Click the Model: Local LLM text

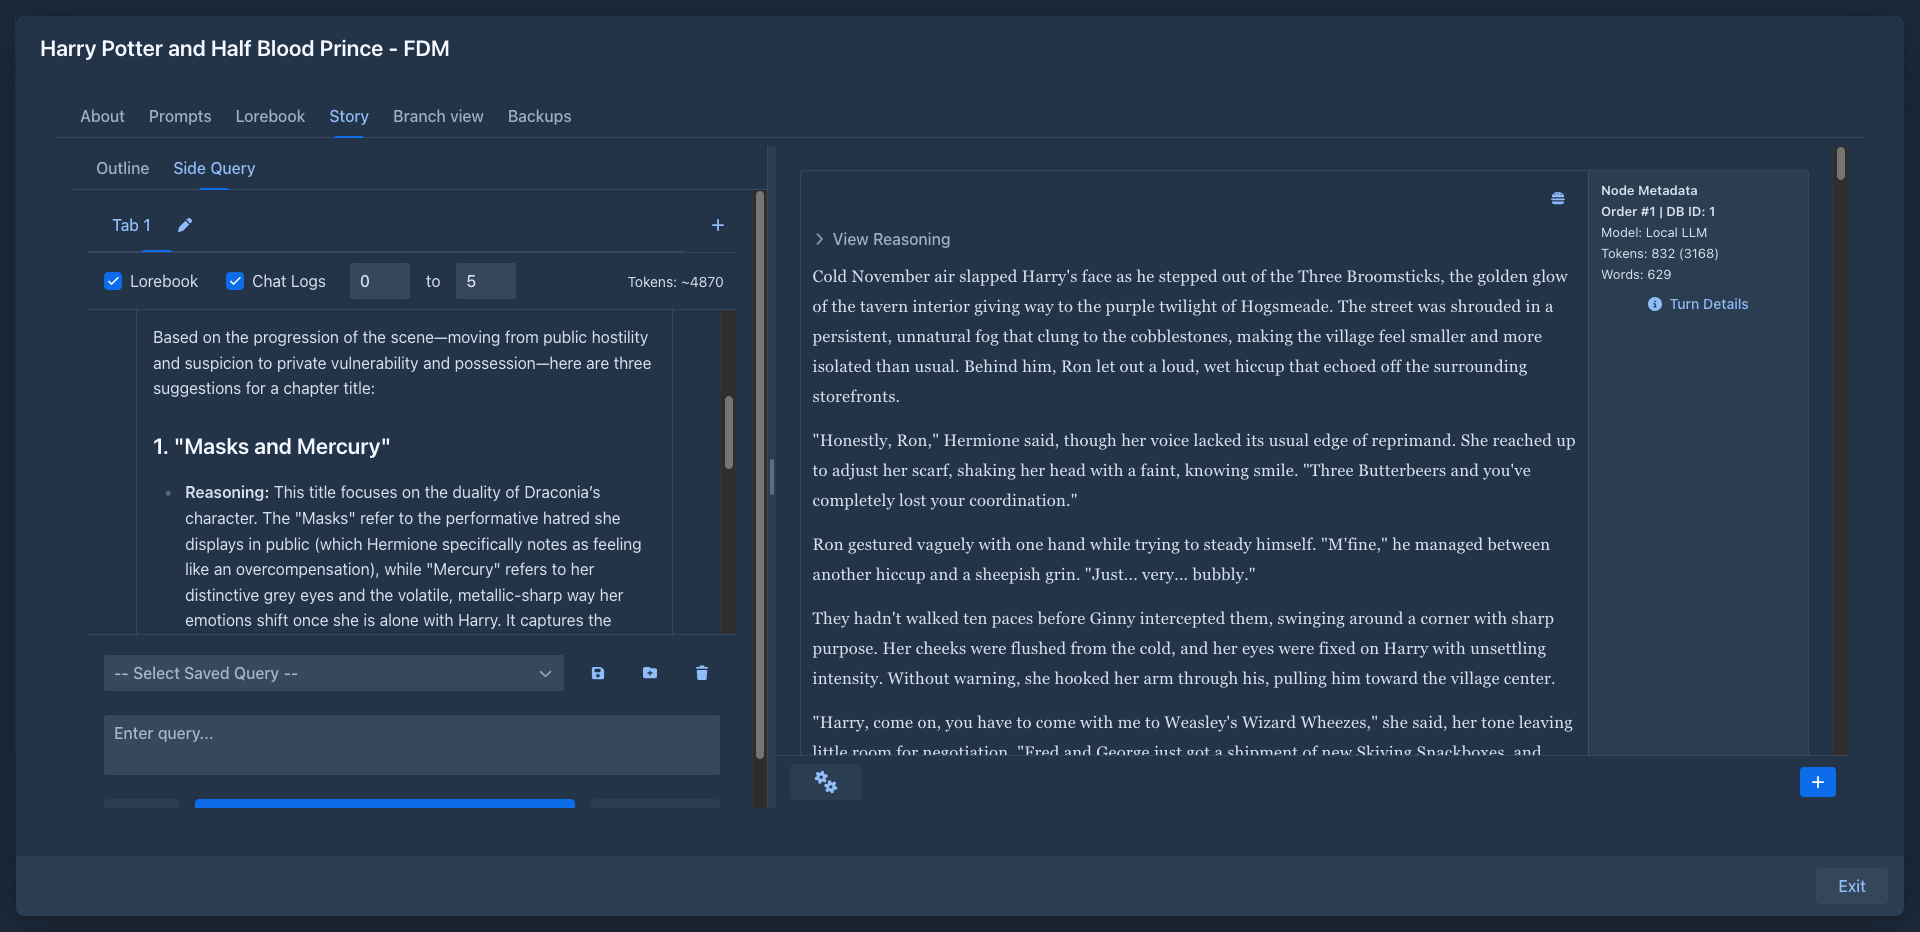[1654, 232]
